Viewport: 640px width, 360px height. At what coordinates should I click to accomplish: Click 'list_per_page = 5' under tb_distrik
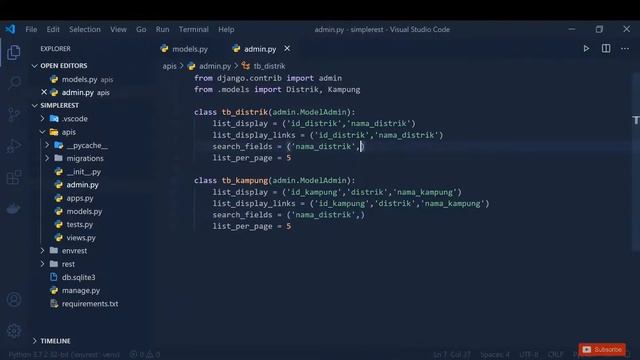click(x=251, y=158)
